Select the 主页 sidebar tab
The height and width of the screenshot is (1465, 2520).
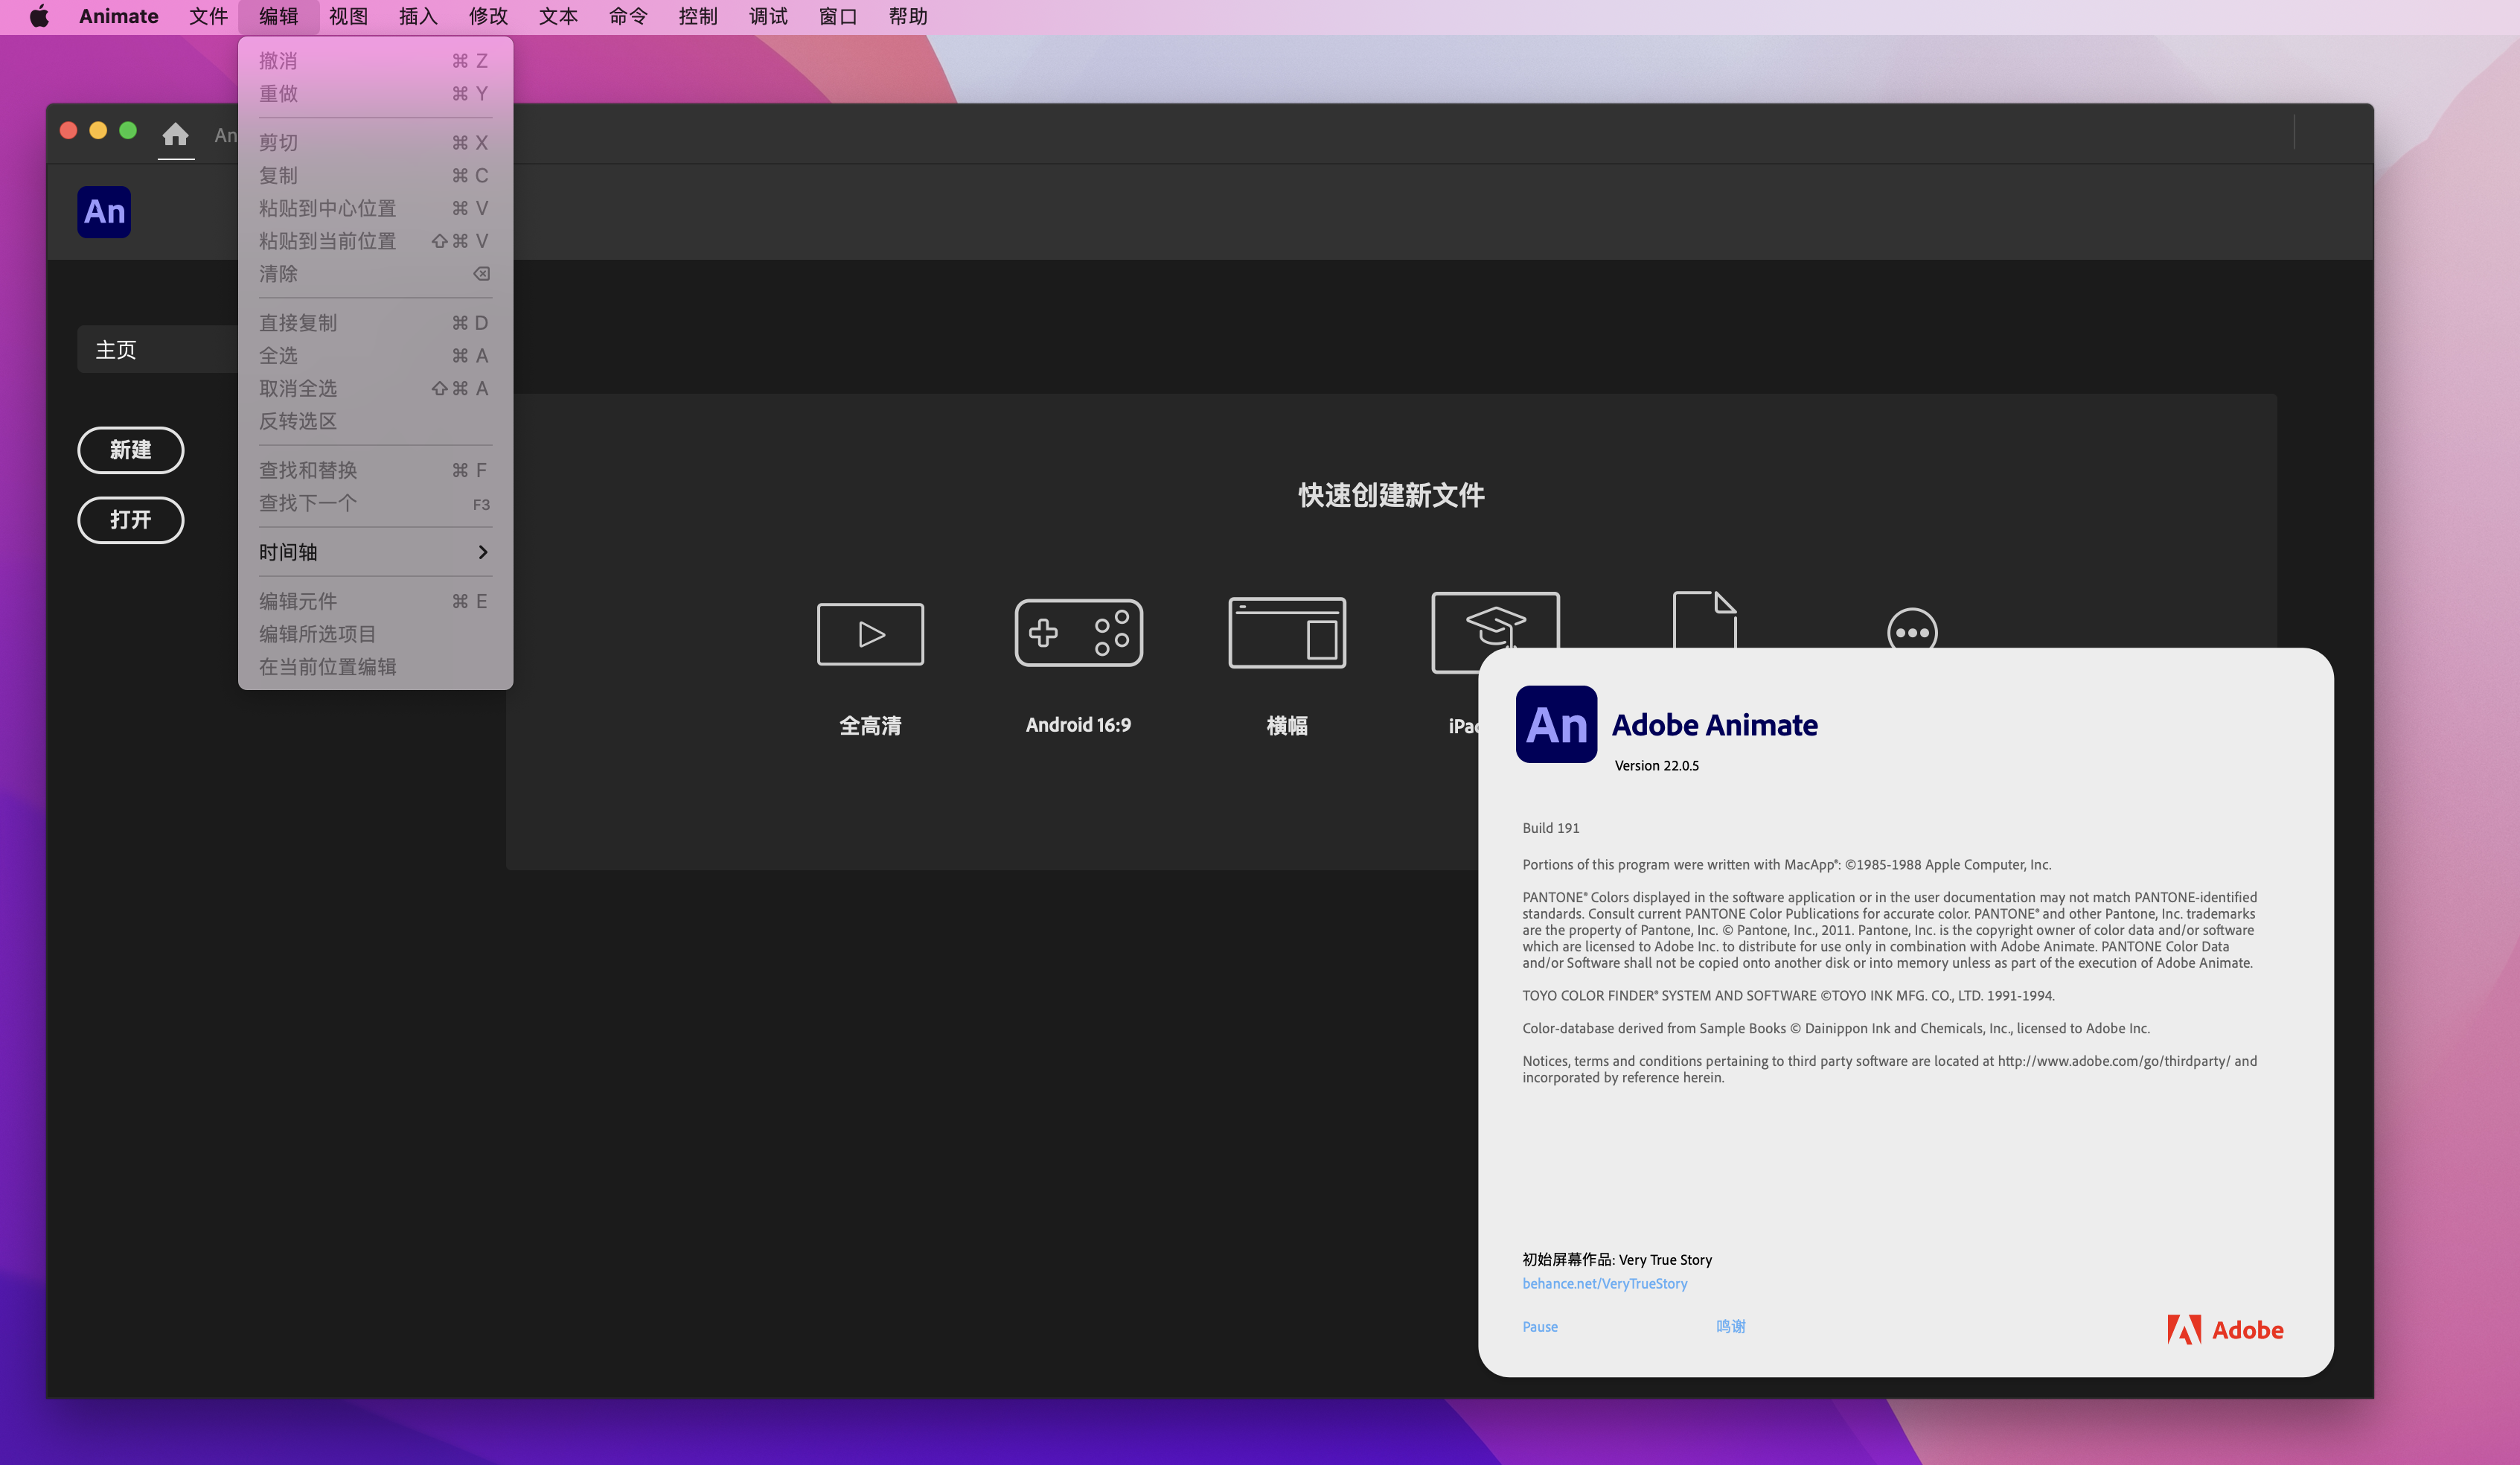(158, 349)
